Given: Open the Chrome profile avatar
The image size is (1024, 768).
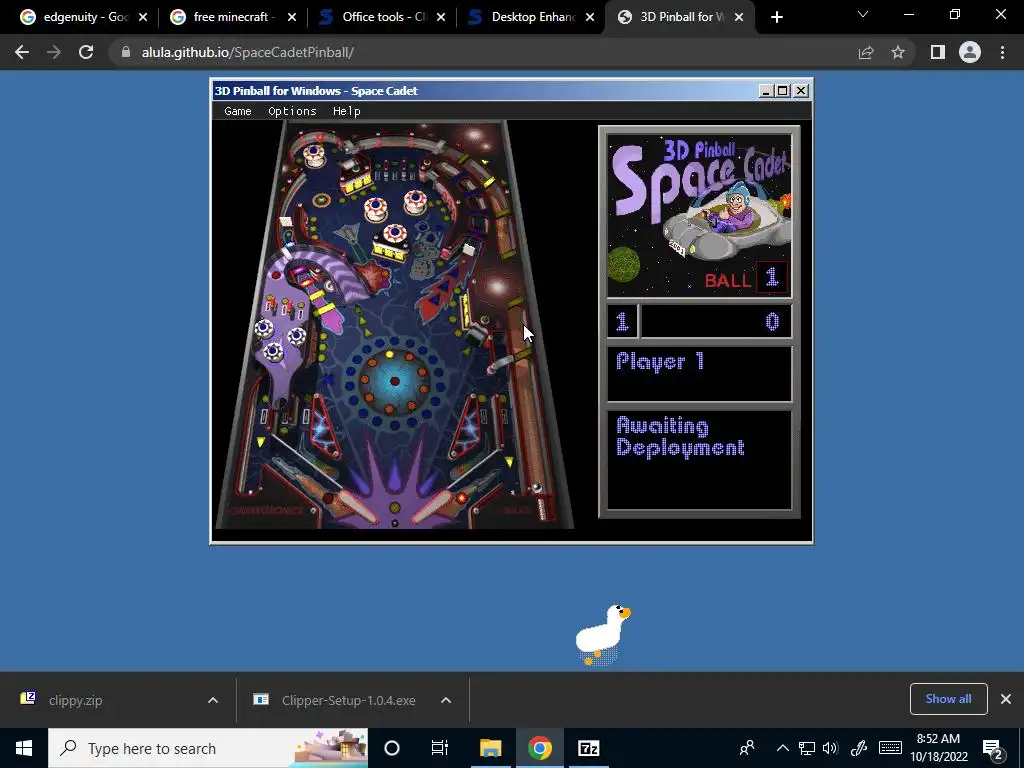Looking at the screenshot, I should coord(970,52).
